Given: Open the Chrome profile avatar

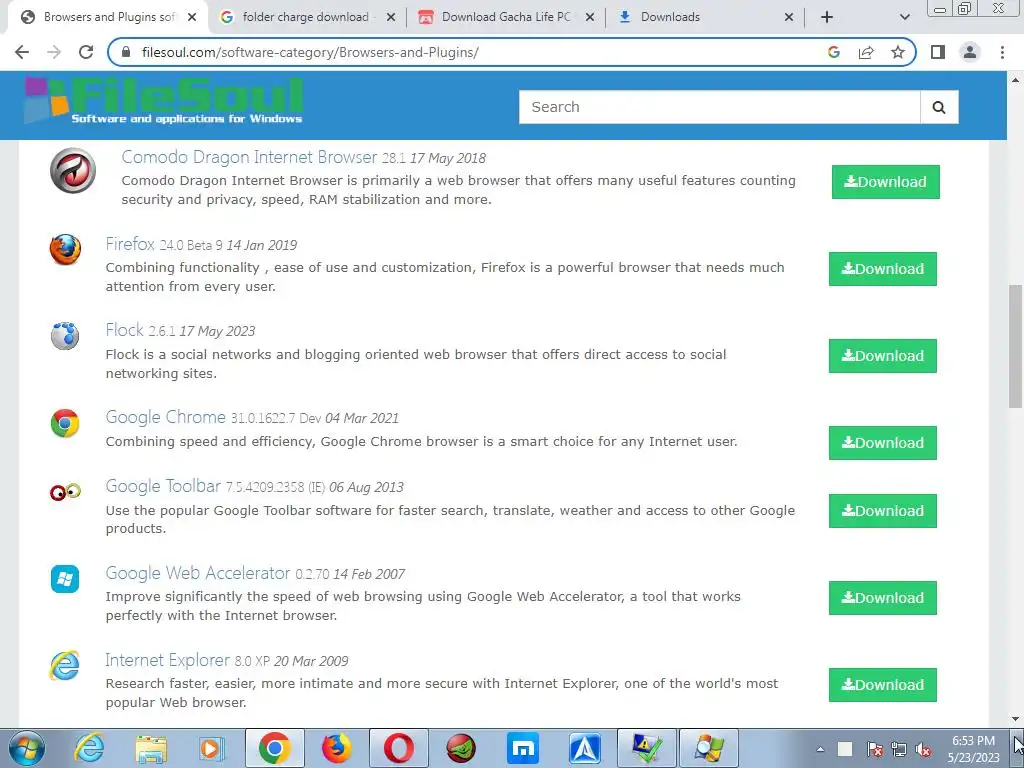Looking at the screenshot, I should coord(970,52).
